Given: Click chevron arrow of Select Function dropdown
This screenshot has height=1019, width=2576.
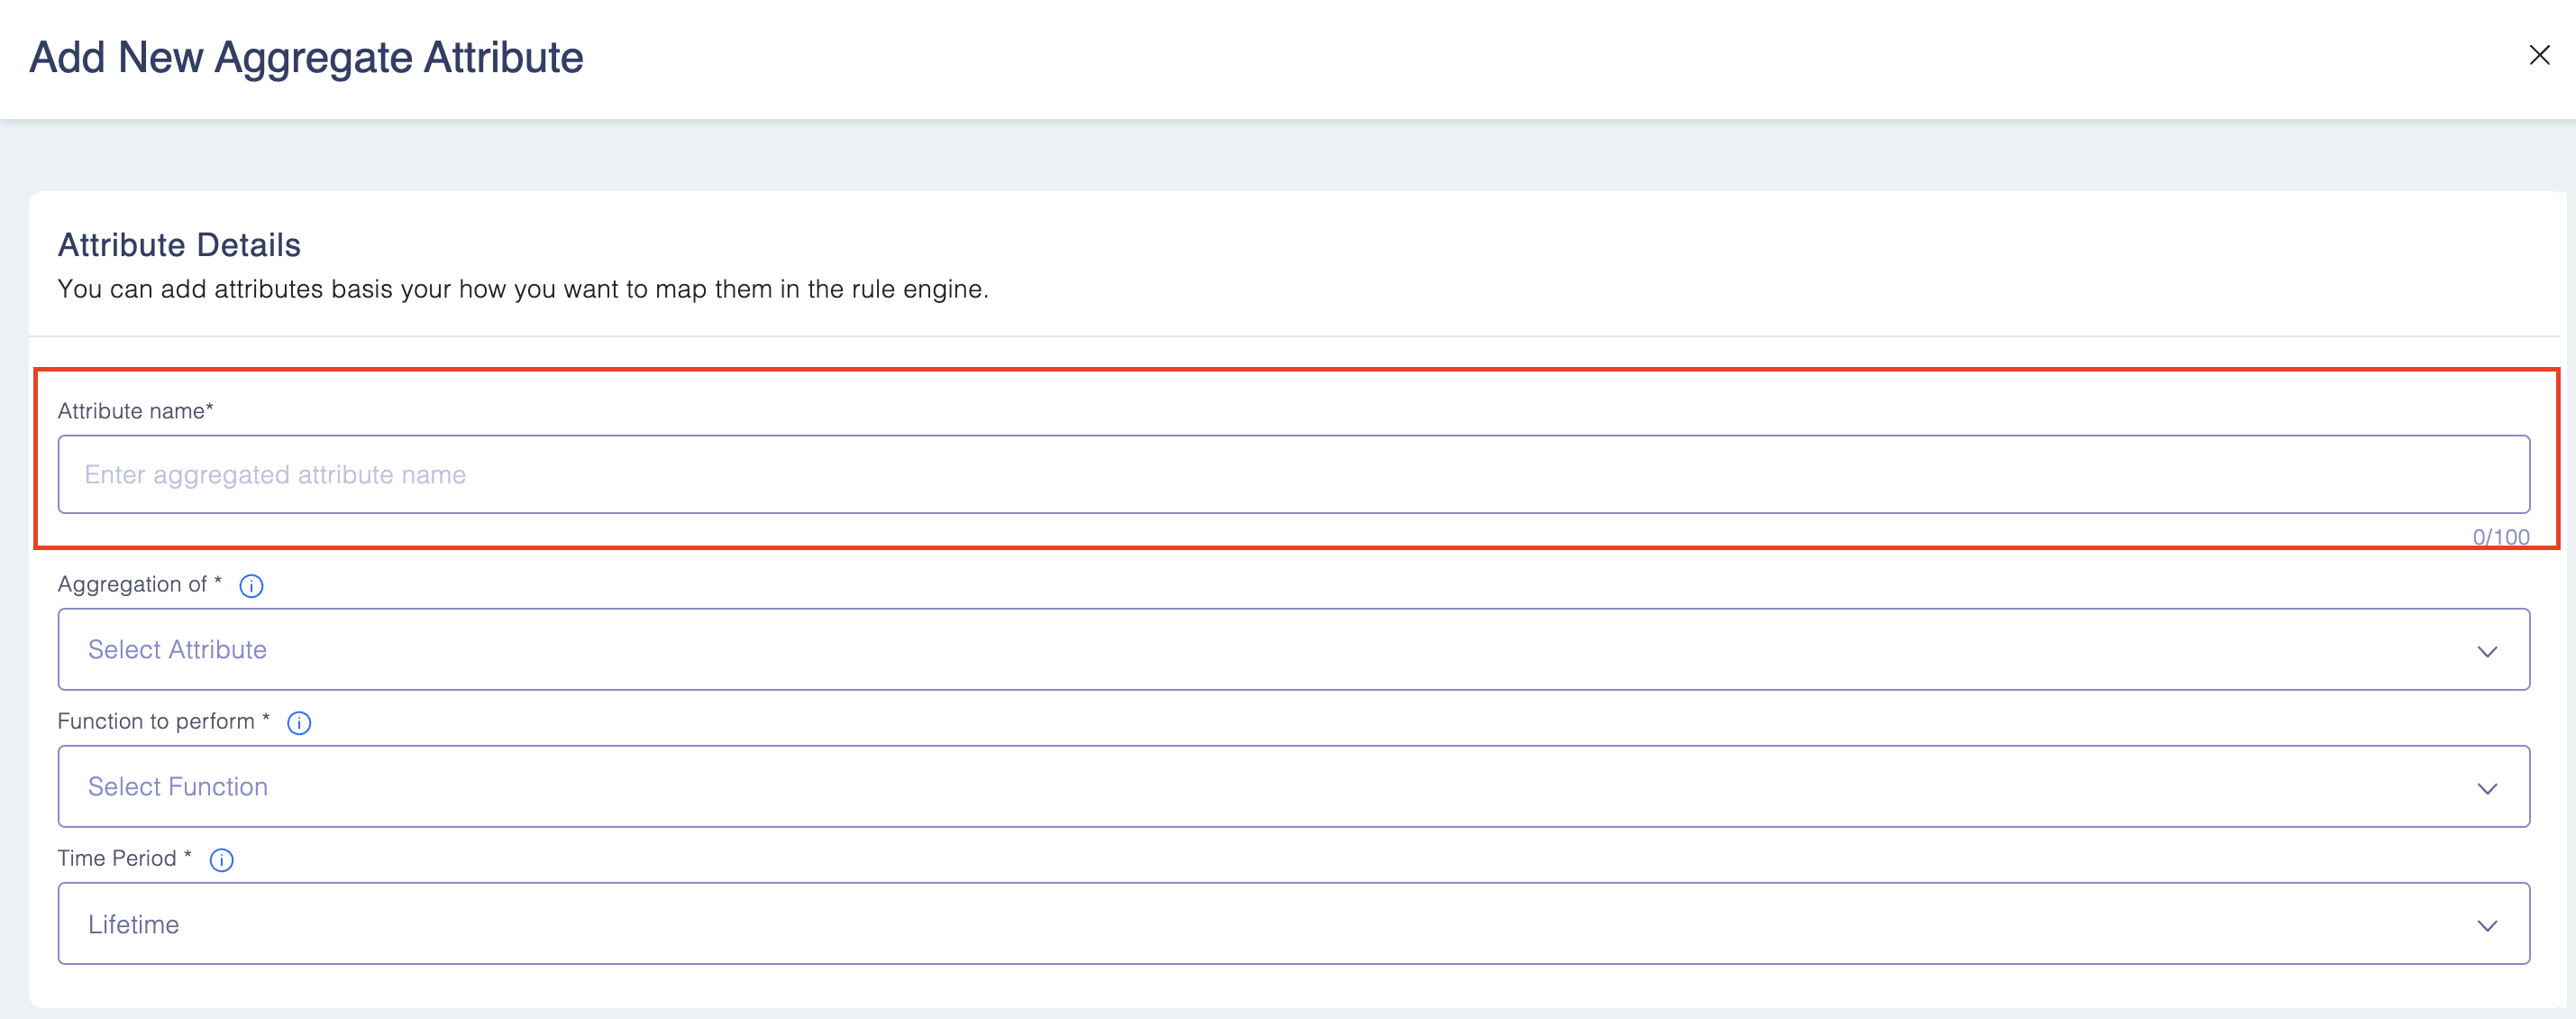Looking at the screenshot, I should click(x=2487, y=788).
